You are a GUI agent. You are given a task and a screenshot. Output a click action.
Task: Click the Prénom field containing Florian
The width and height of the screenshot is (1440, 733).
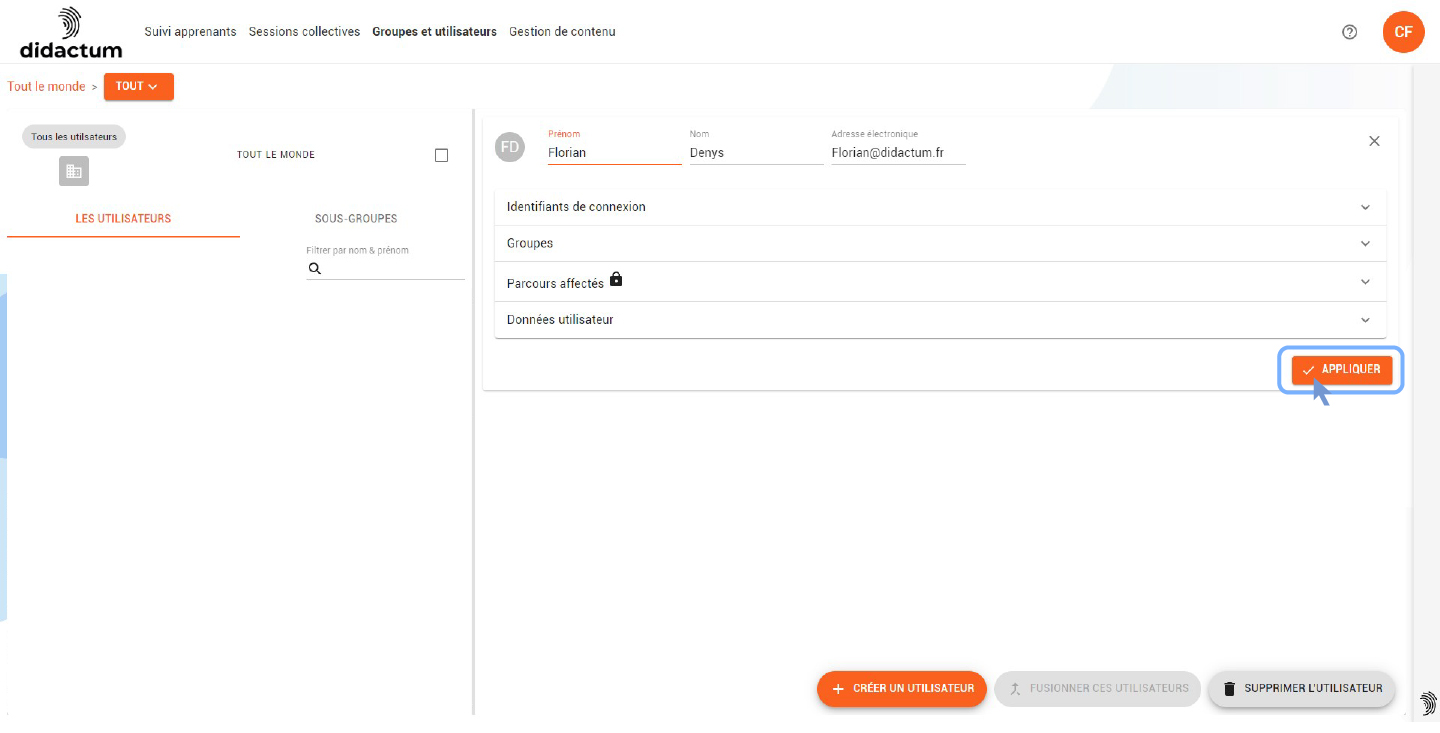(614, 153)
